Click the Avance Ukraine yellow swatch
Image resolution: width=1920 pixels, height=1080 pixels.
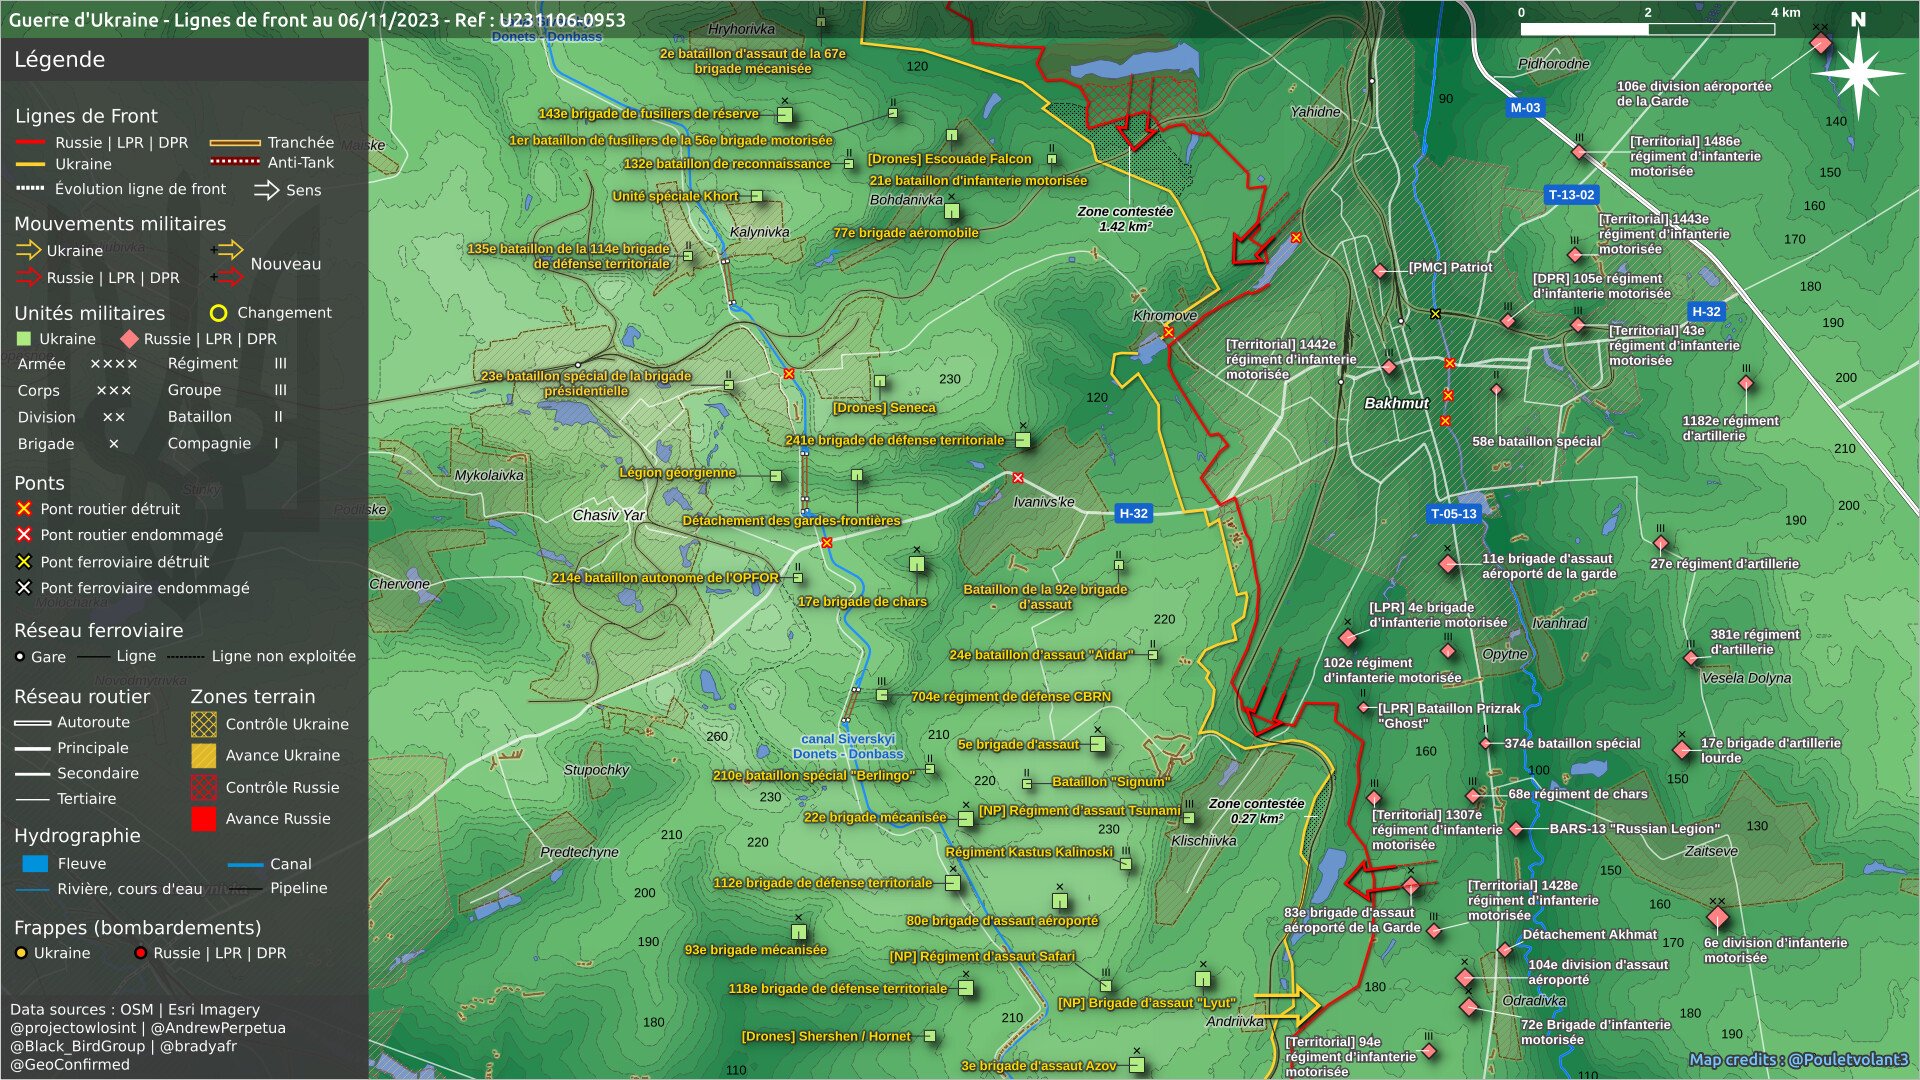coord(204,756)
